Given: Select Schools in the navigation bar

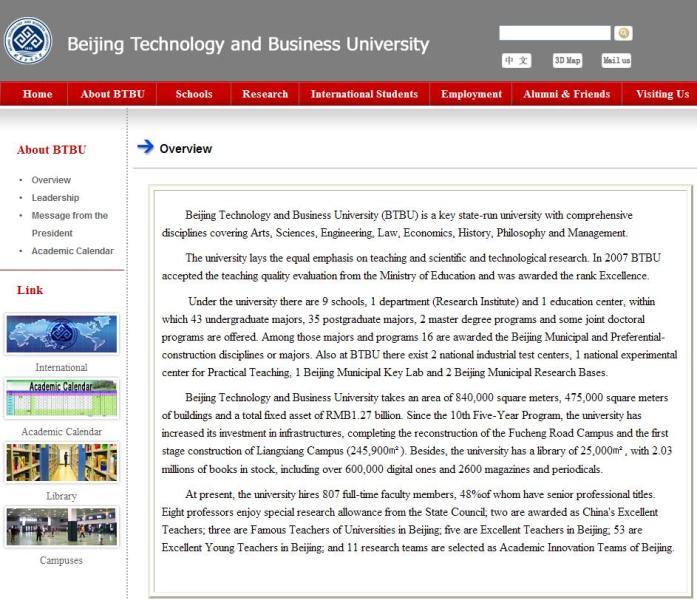Looking at the screenshot, I should [x=194, y=94].
